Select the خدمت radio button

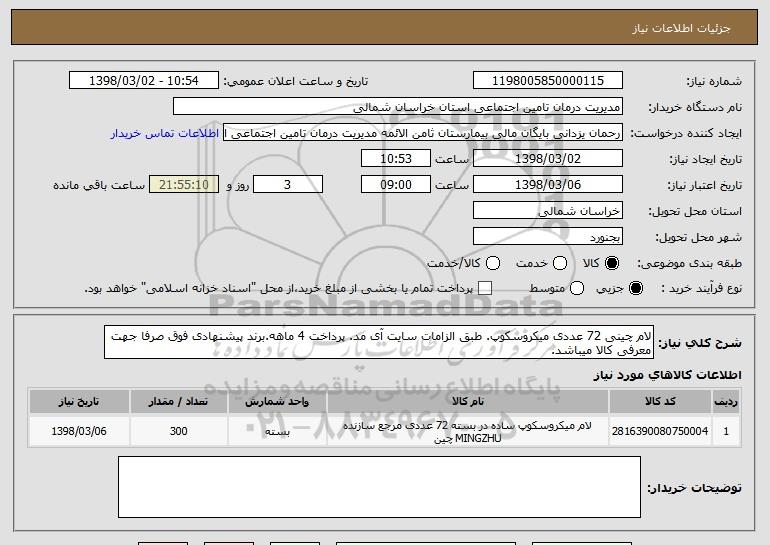560,264
